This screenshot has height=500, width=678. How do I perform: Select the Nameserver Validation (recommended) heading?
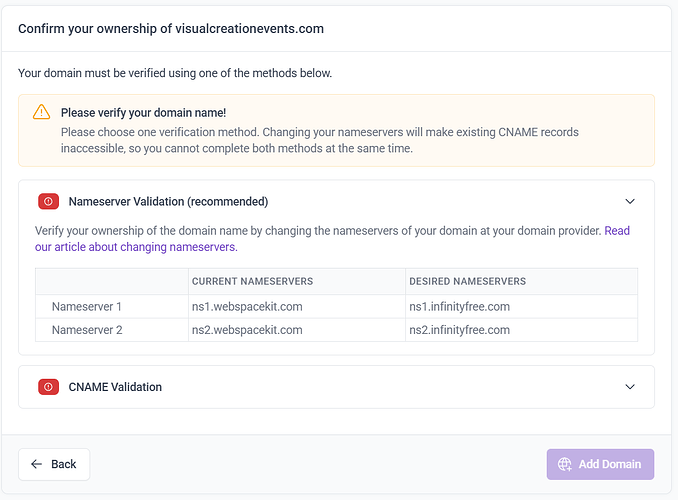click(x=168, y=201)
